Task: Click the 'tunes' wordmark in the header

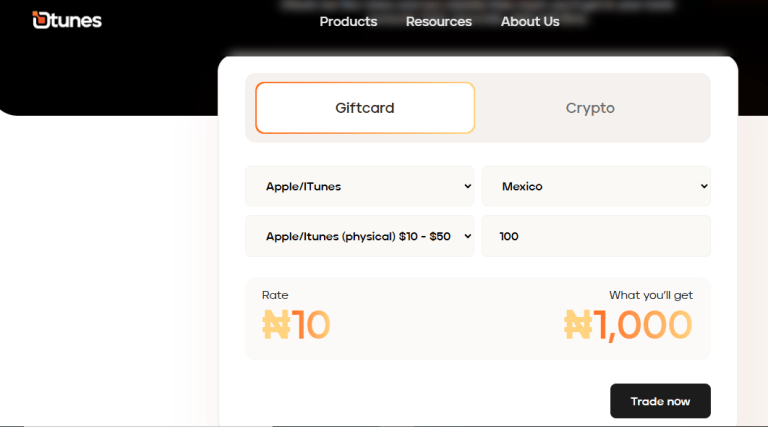Action: point(76,20)
